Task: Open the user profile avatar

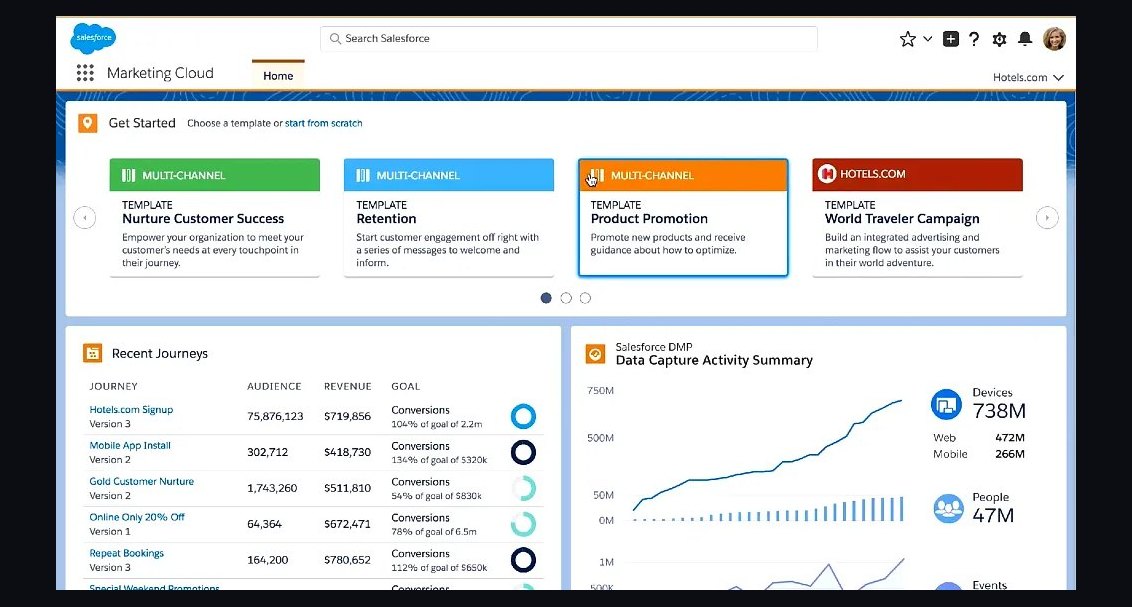Action: (x=1054, y=39)
